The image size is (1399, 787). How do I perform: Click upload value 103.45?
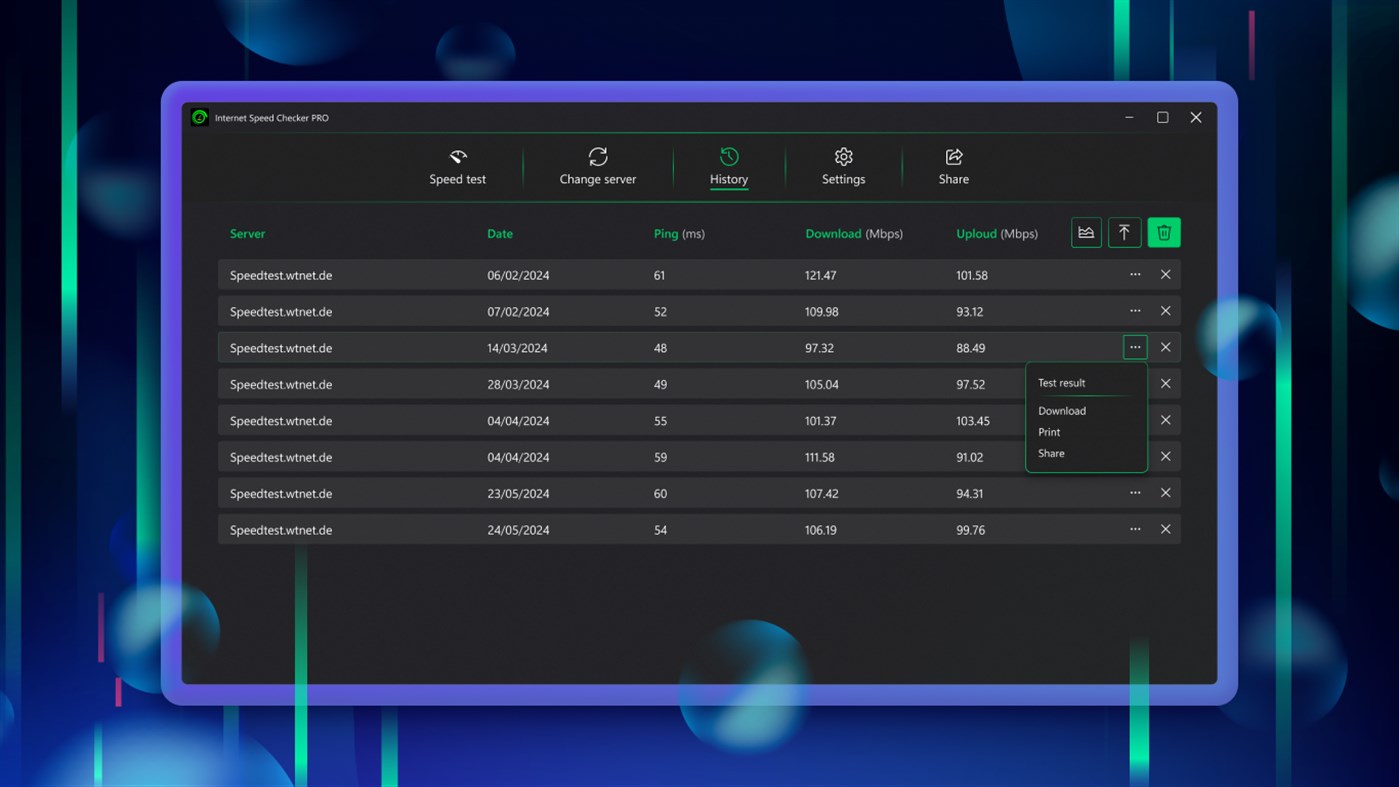pos(973,421)
